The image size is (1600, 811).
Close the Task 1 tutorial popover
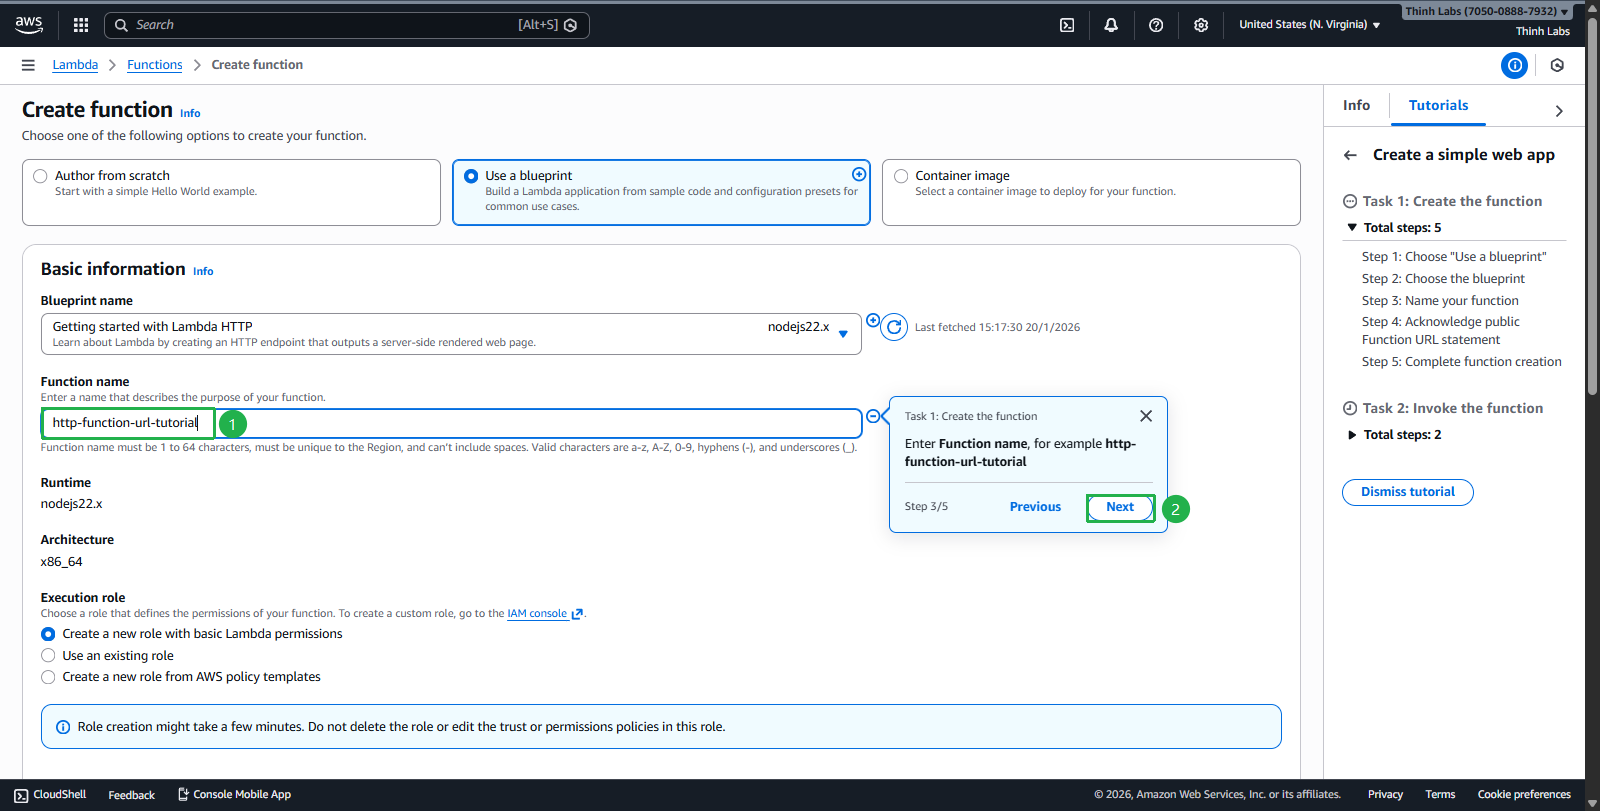1146,416
